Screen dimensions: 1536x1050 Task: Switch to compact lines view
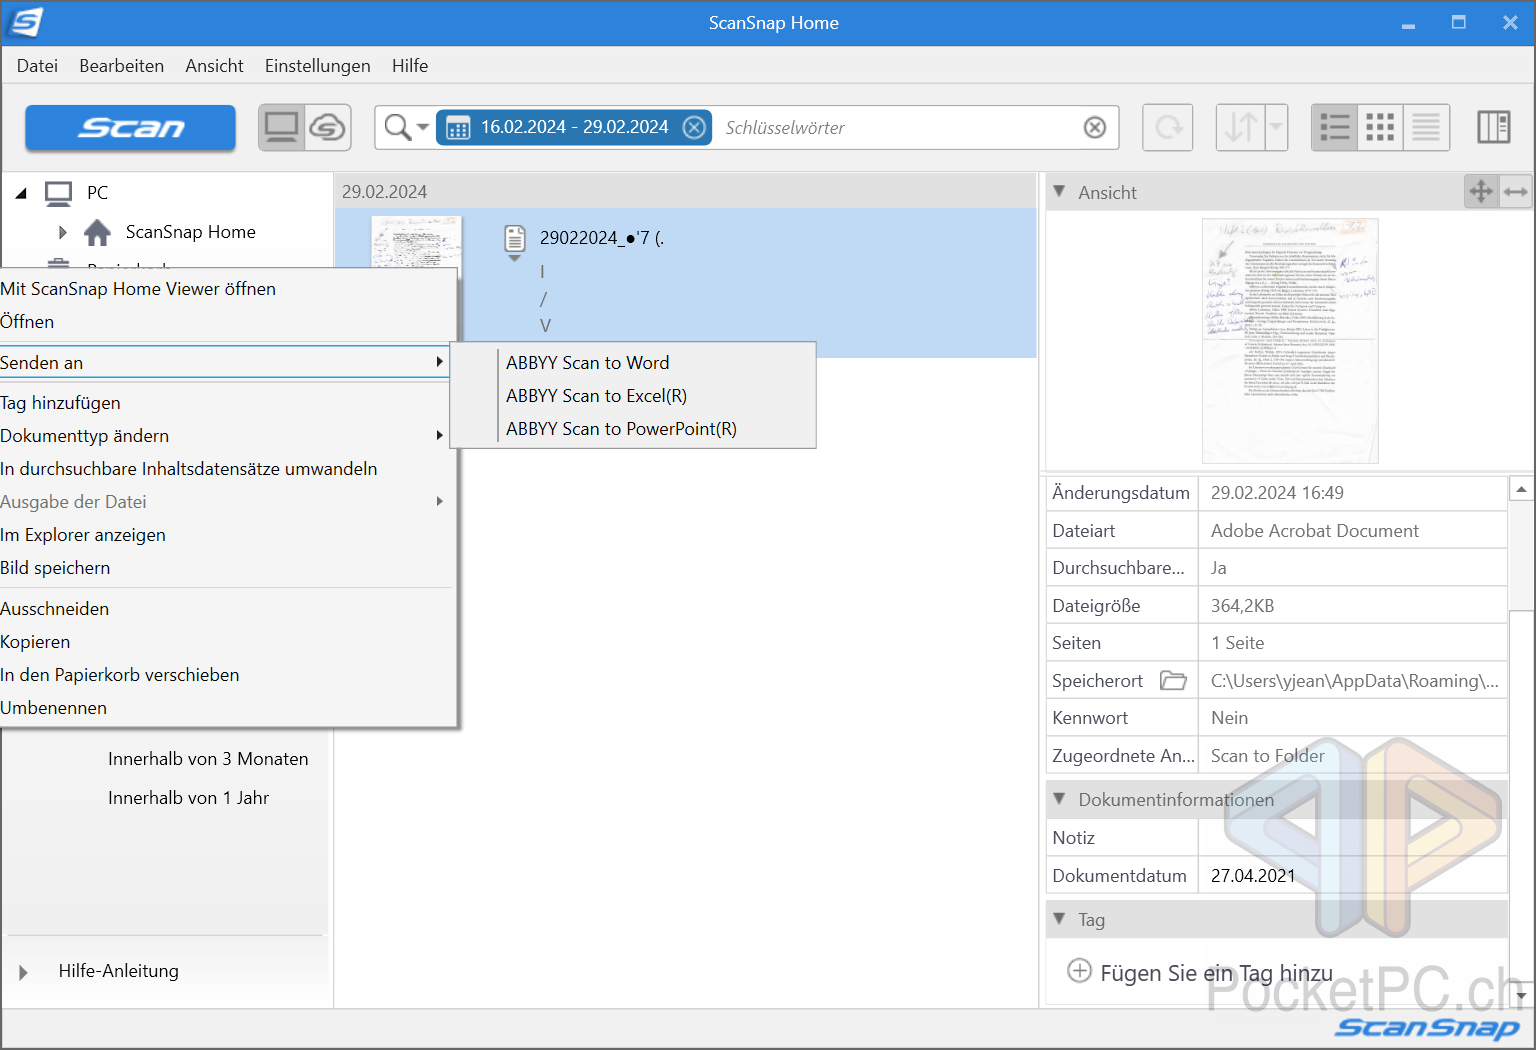click(x=1426, y=128)
